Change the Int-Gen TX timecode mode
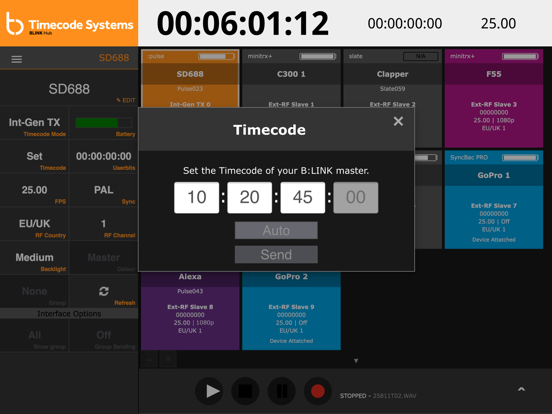Viewport: 552px width, 414px height. point(34,123)
